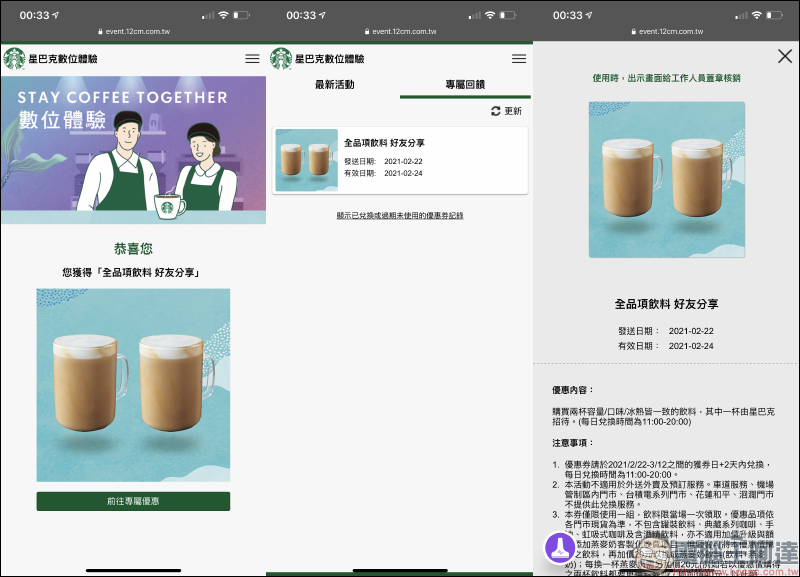Image resolution: width=800 pixels, height=577 pixels.
Task: Click URL event.12cm.com.tw on right screen
Action: [x=671, y=31]
